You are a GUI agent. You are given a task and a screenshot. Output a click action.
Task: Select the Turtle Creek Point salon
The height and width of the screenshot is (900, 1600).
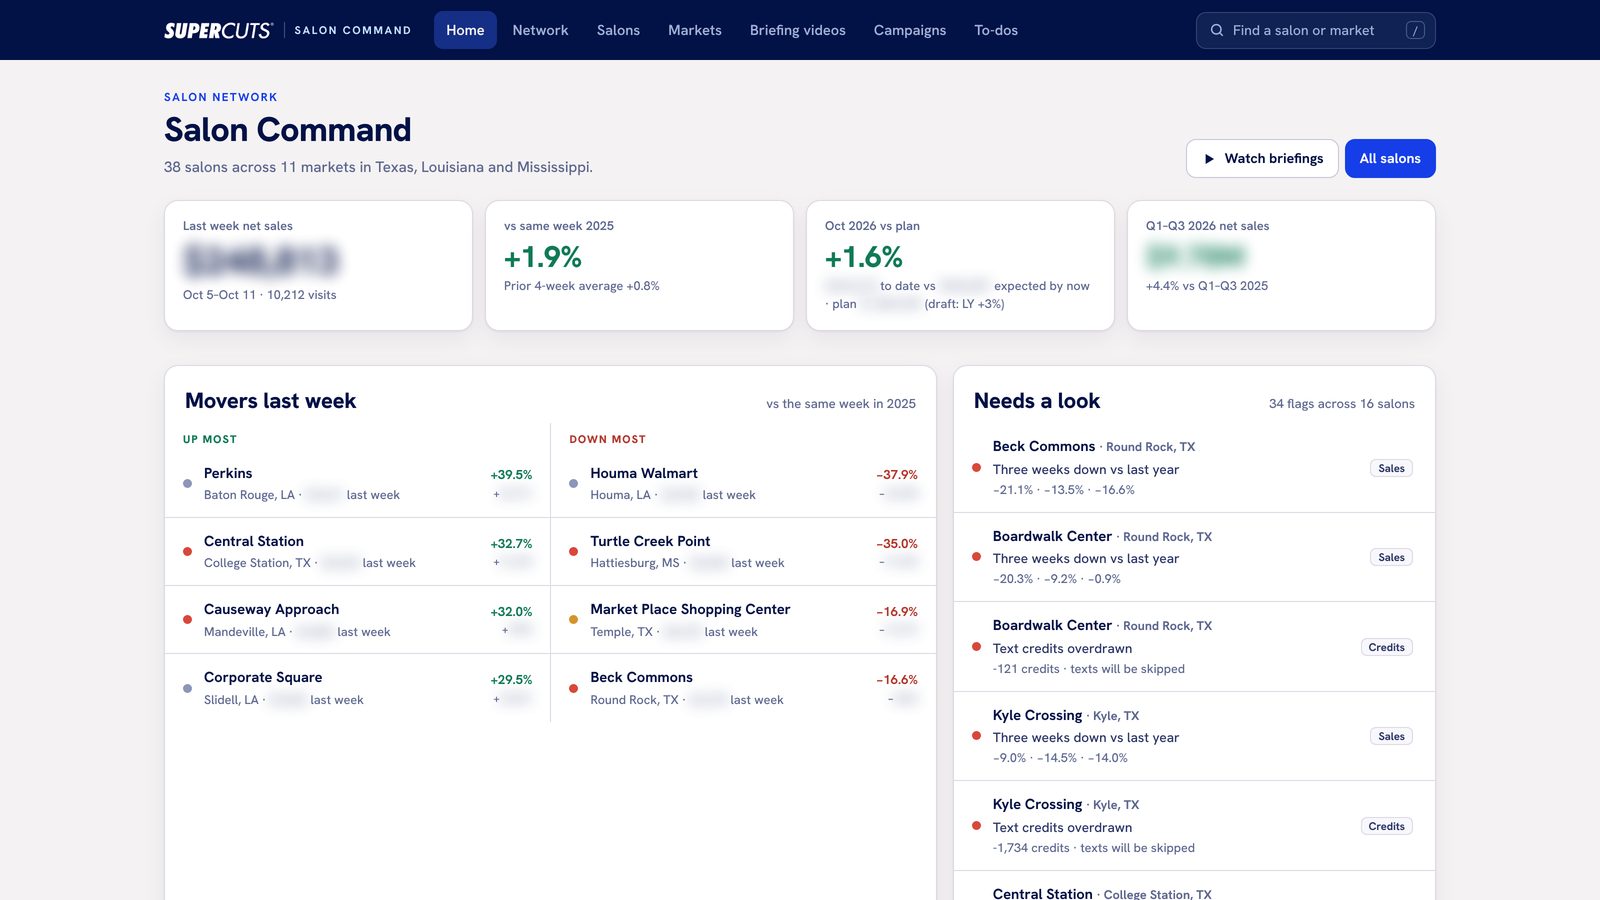(x=743, y=552)
